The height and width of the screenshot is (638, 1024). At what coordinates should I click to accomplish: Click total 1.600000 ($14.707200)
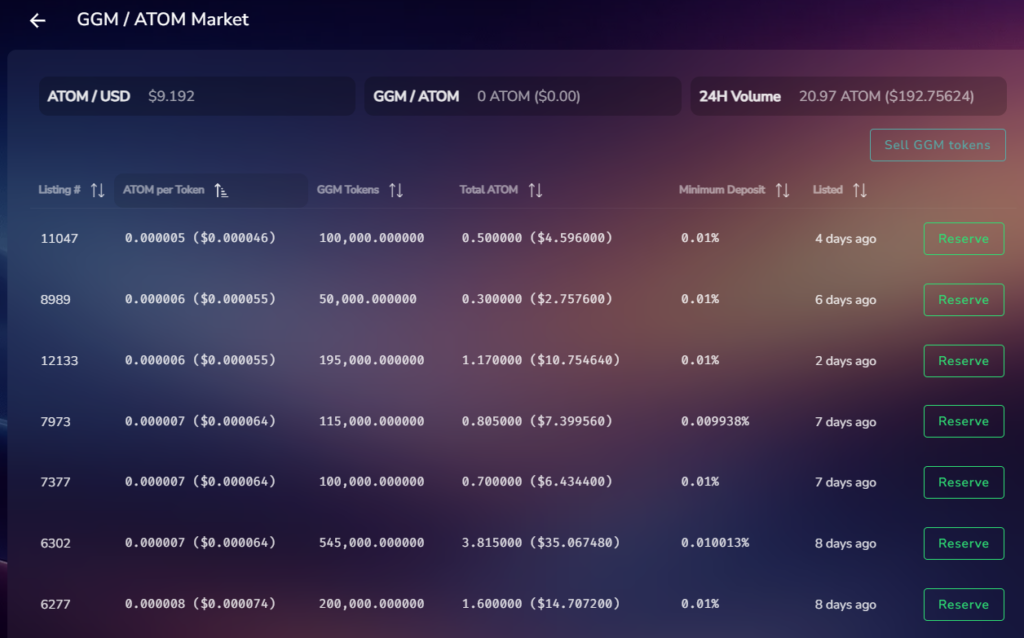coord(541,603)
